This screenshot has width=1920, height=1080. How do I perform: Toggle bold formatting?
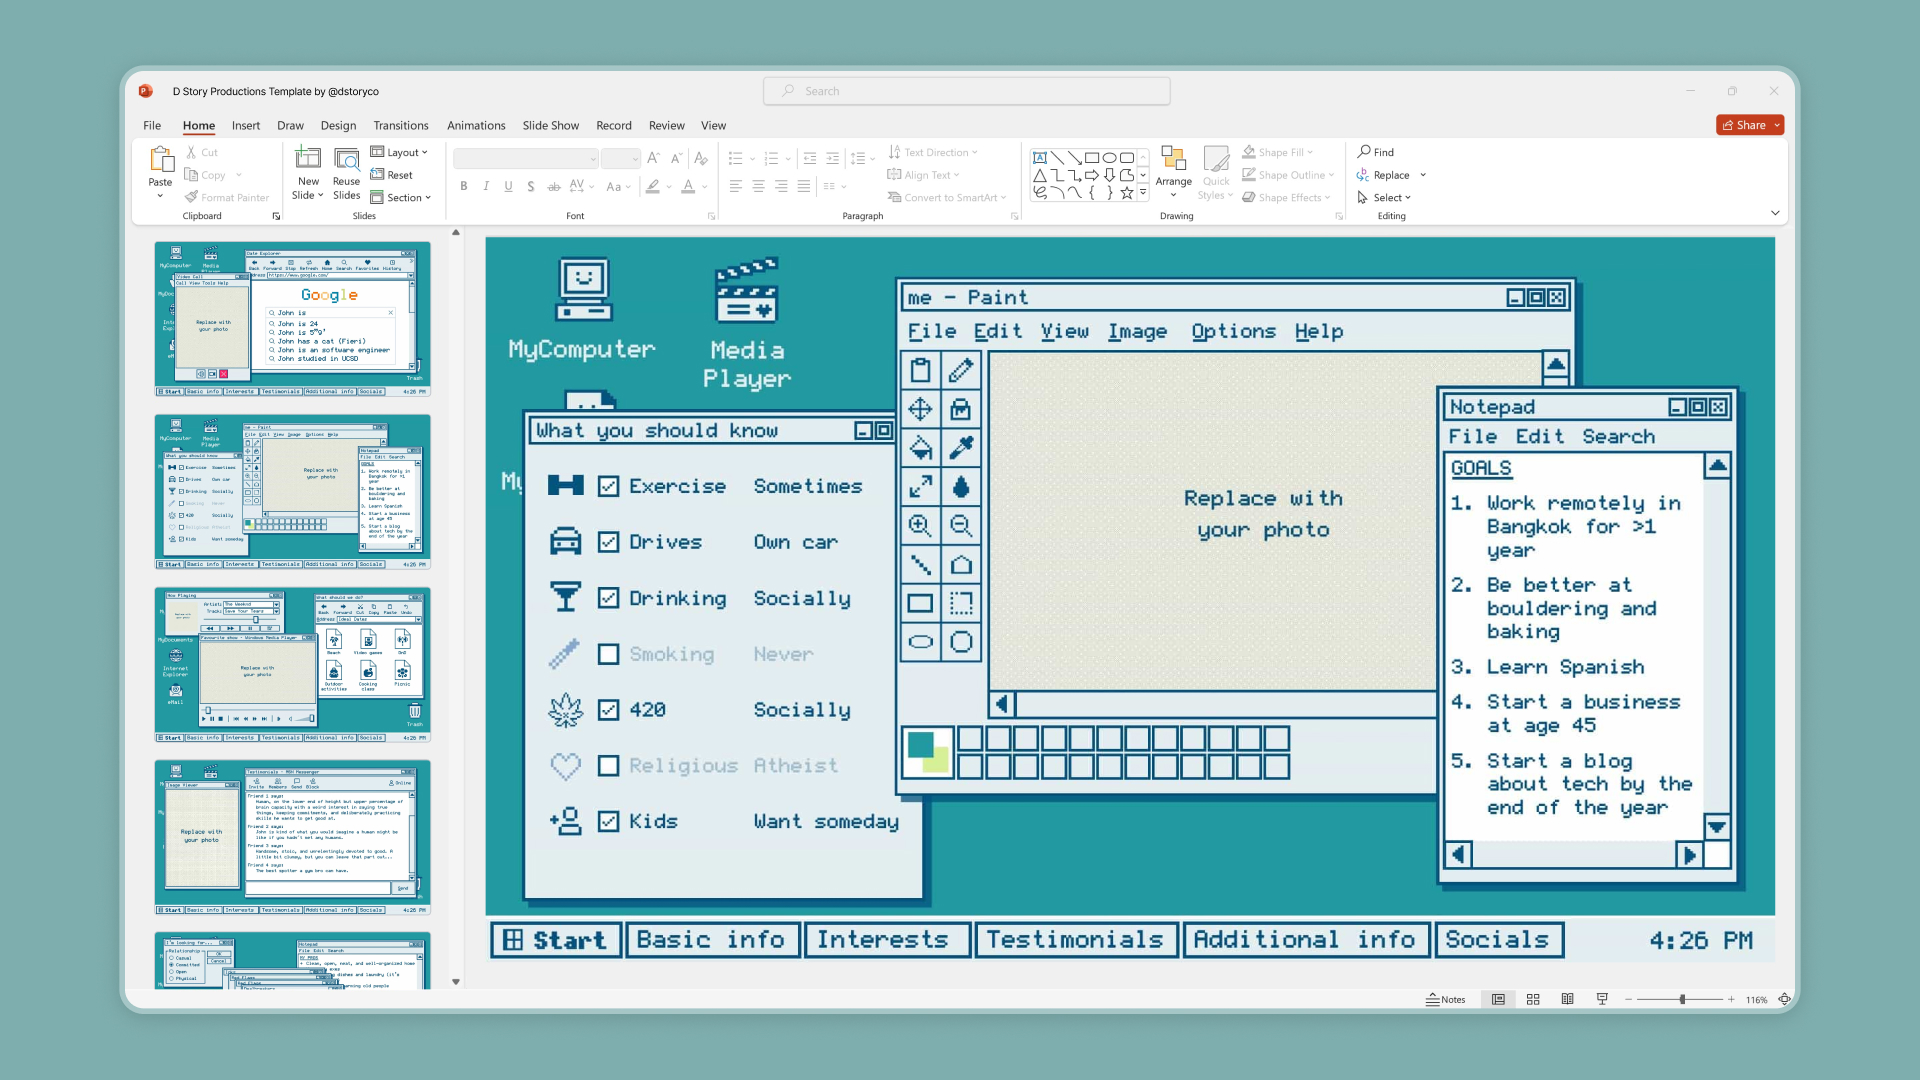click(x=463, y=186)
